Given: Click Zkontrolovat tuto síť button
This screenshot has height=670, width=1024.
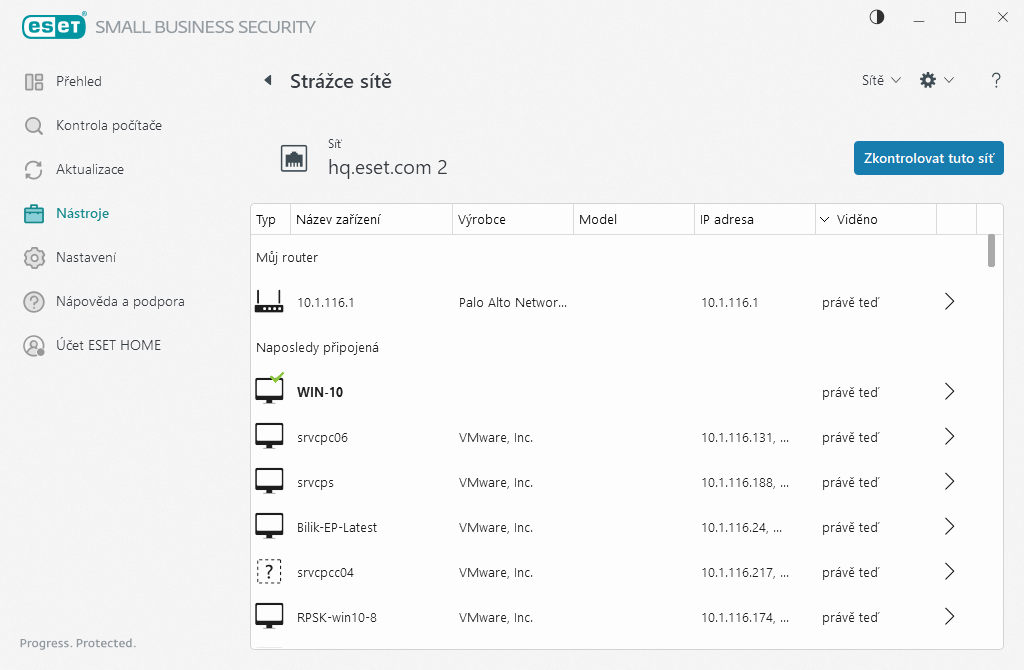Looking at the screenshot, I should 928,158.
